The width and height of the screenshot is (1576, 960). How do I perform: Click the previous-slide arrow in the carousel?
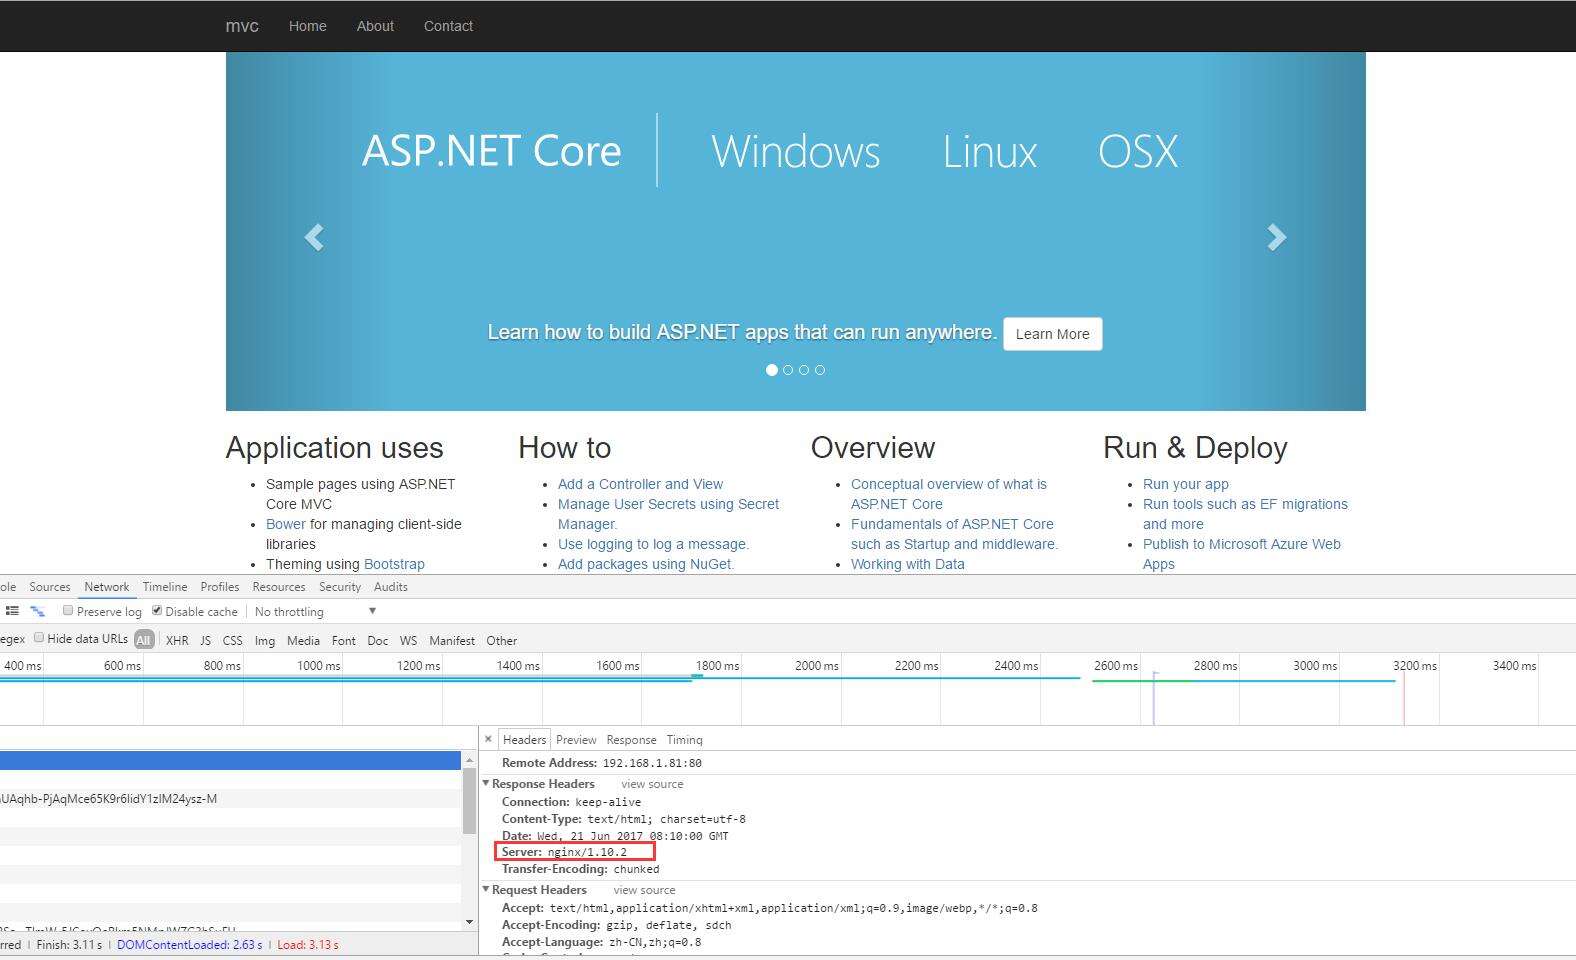point(314,237)
